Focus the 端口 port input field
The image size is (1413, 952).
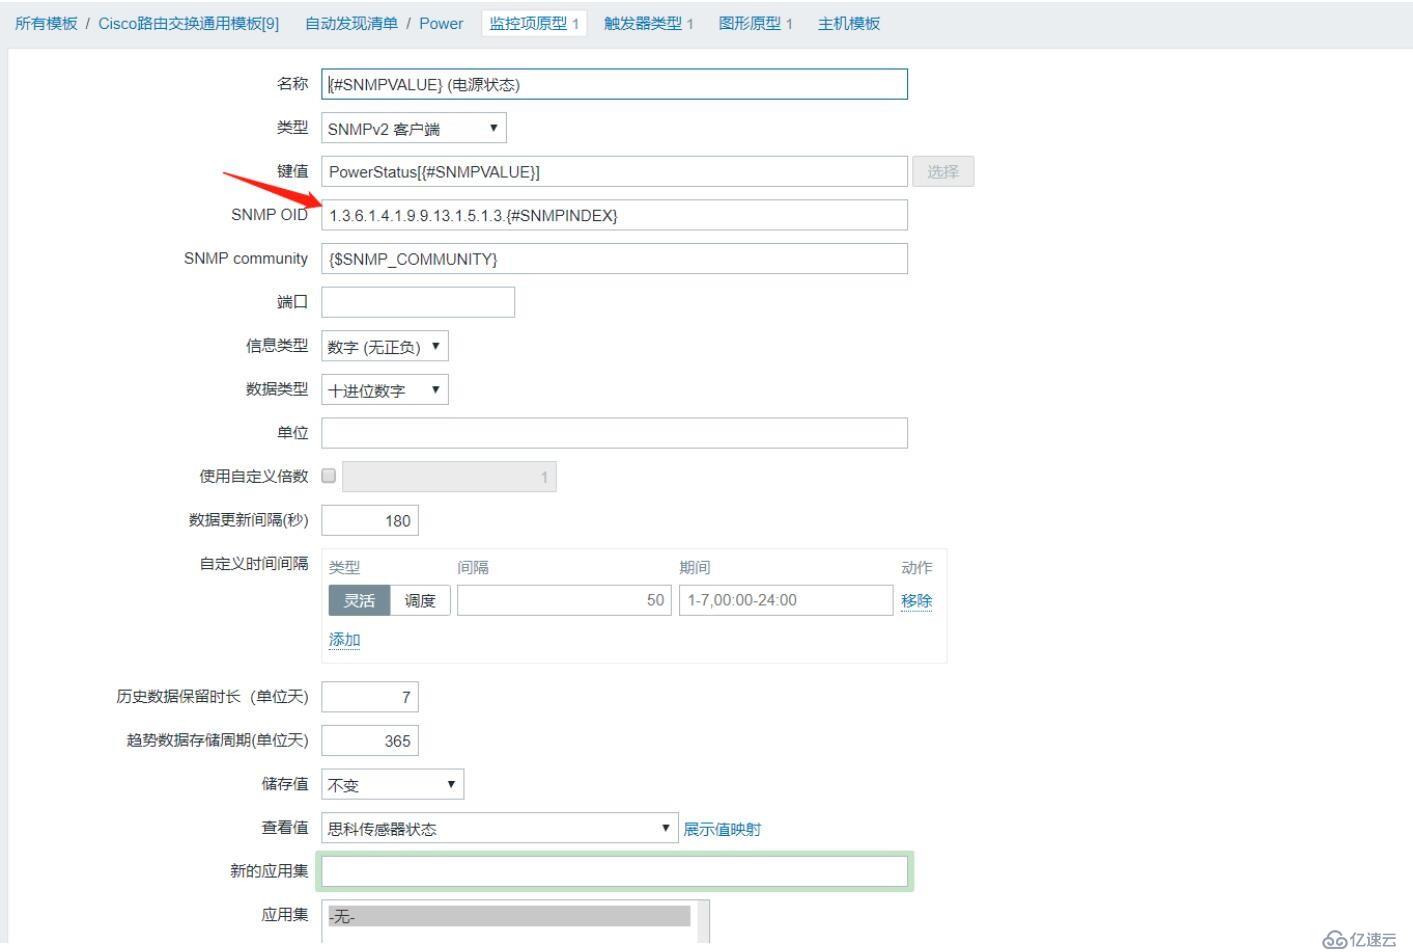click(x=418, y=302)
